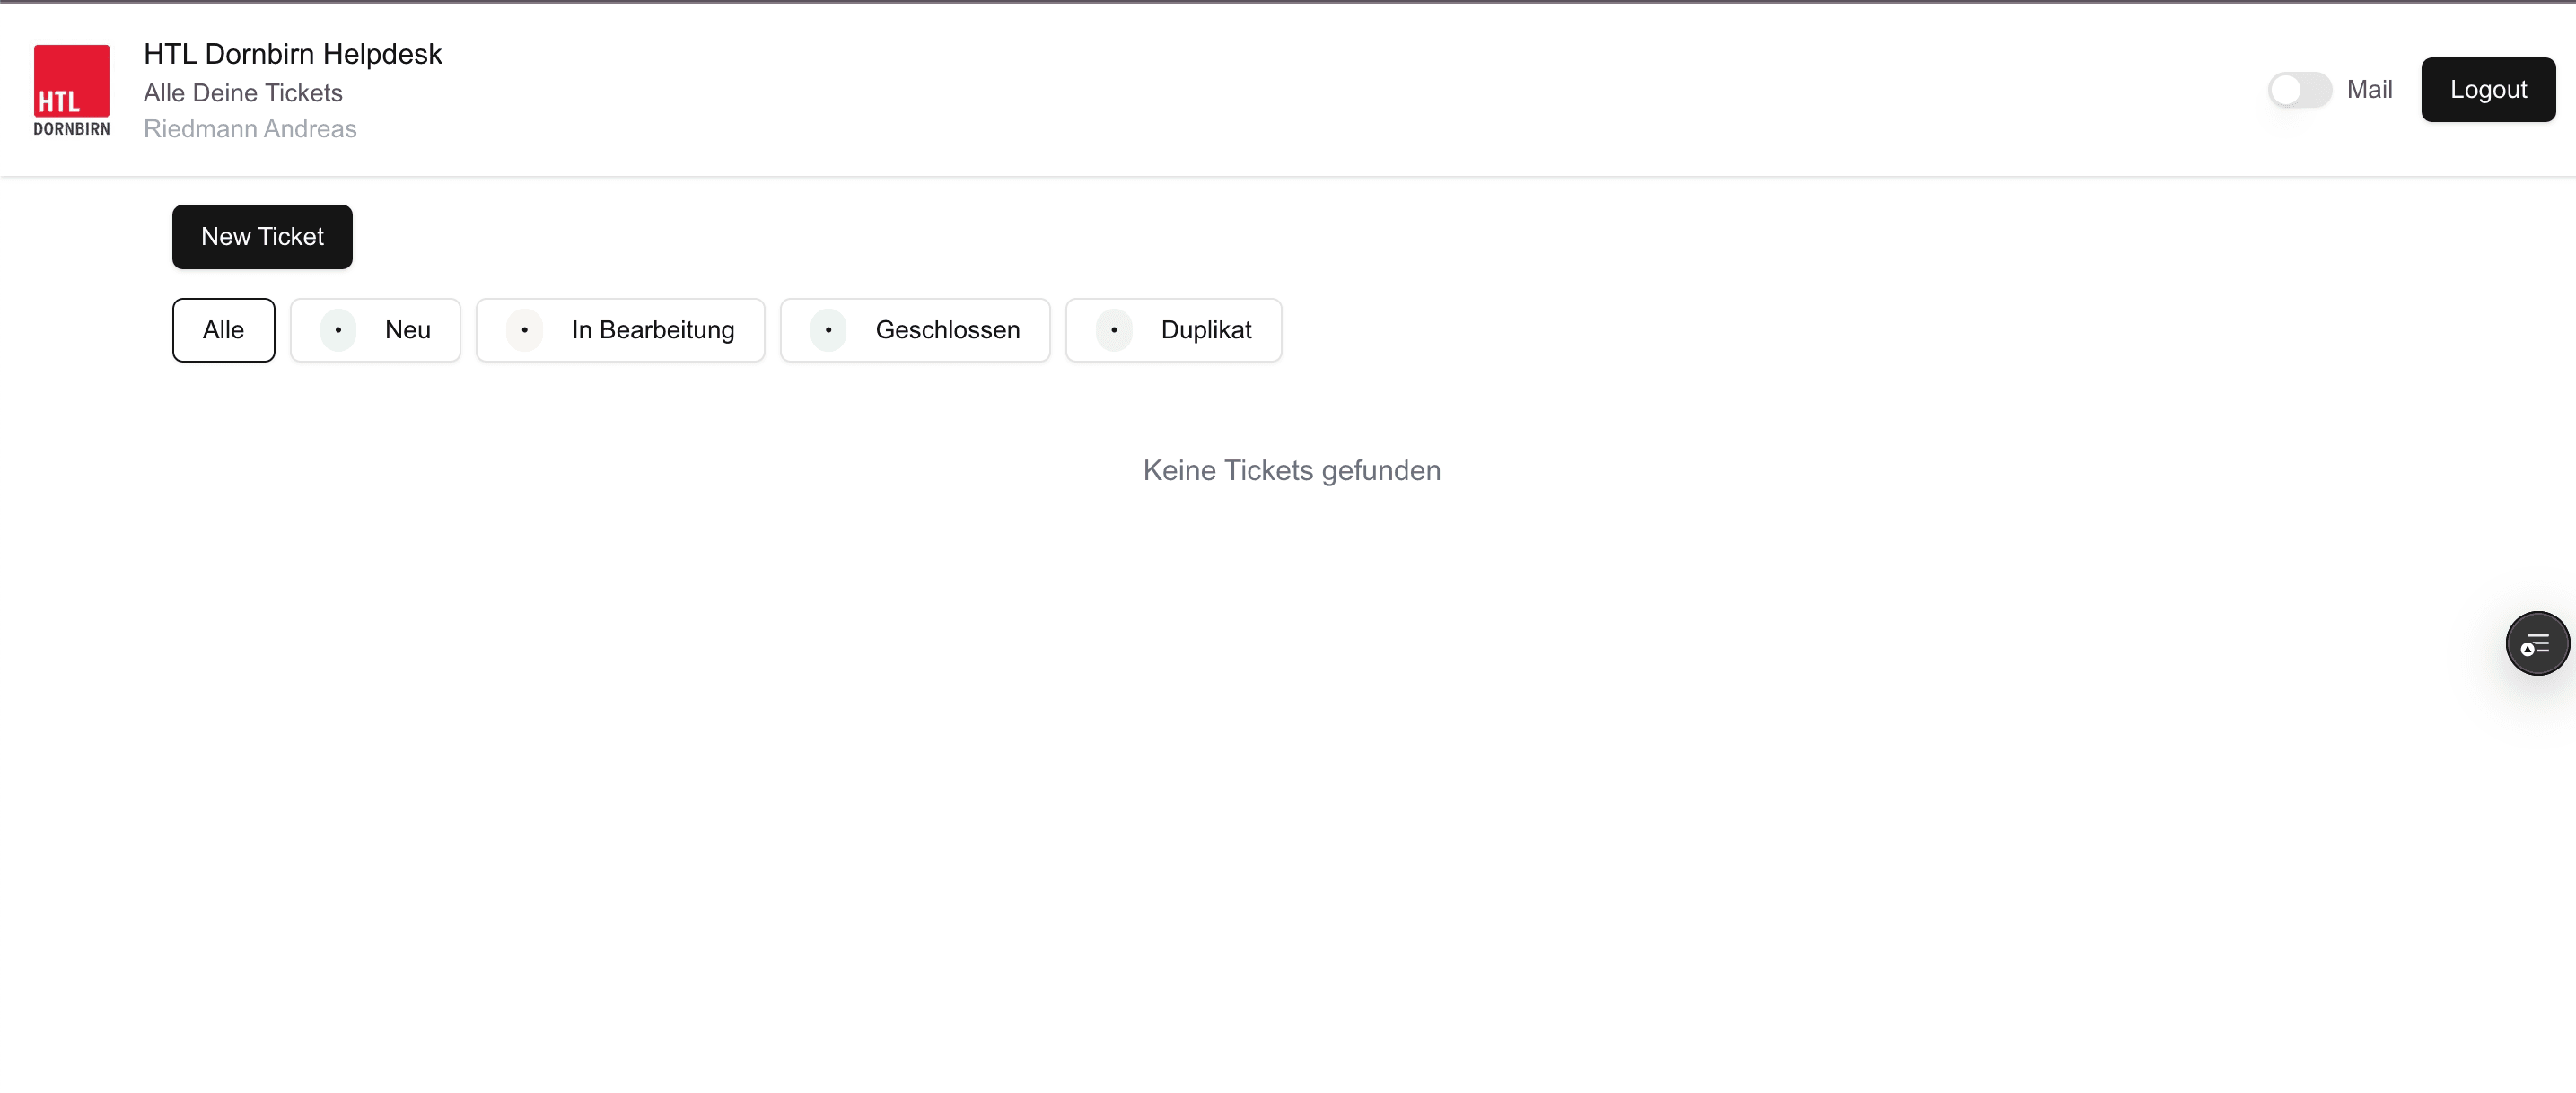Click the DORNBIRN text under the logo
Viewport: 2576px width, 1093px height.
[72, 129]
